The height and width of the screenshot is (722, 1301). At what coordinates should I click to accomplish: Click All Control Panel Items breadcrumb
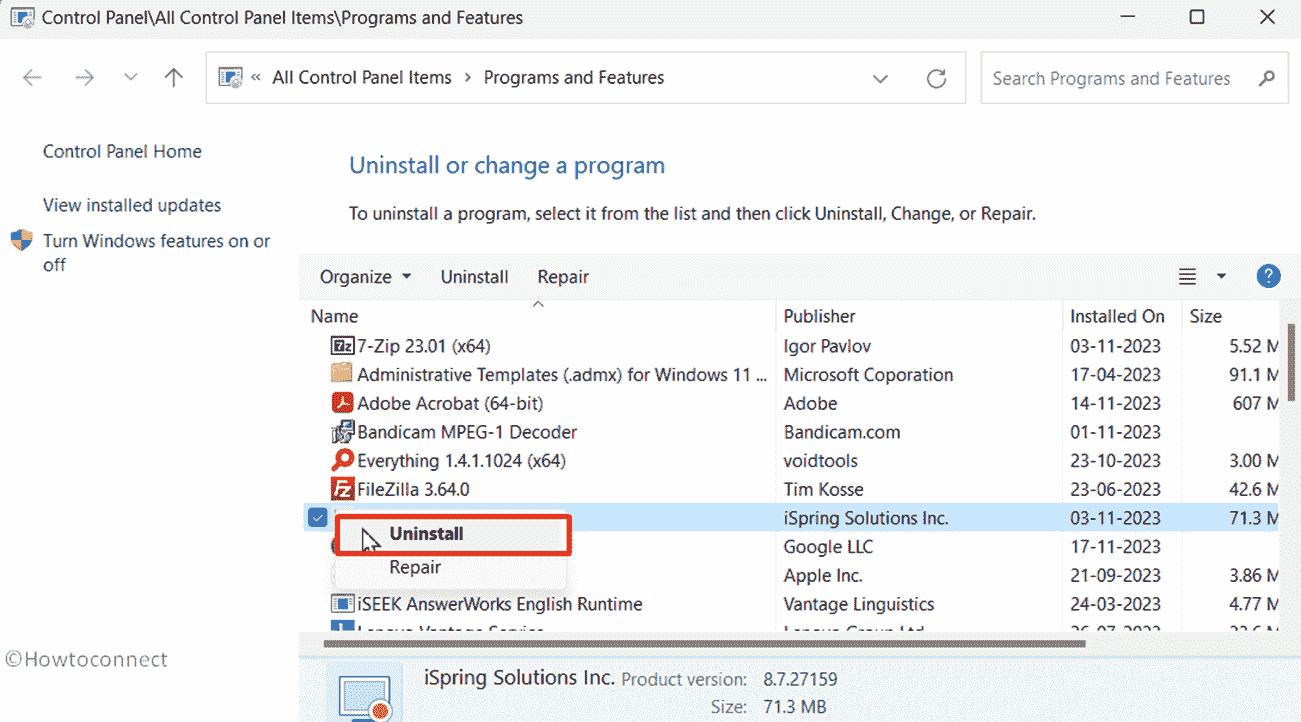pos(362,78)
